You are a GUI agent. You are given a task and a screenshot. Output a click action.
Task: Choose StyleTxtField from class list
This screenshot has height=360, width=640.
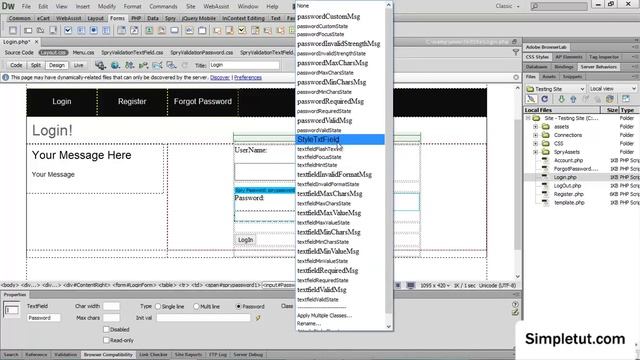(x=340, y=139)
